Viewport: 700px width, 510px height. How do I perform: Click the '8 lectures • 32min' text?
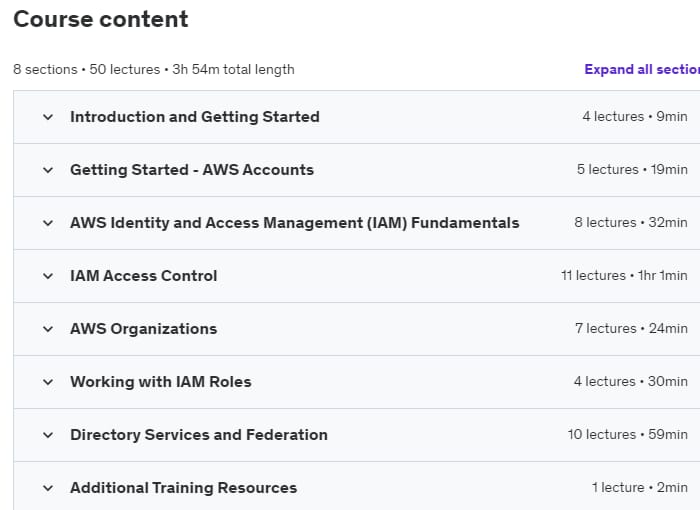click(x=631, y=222)
